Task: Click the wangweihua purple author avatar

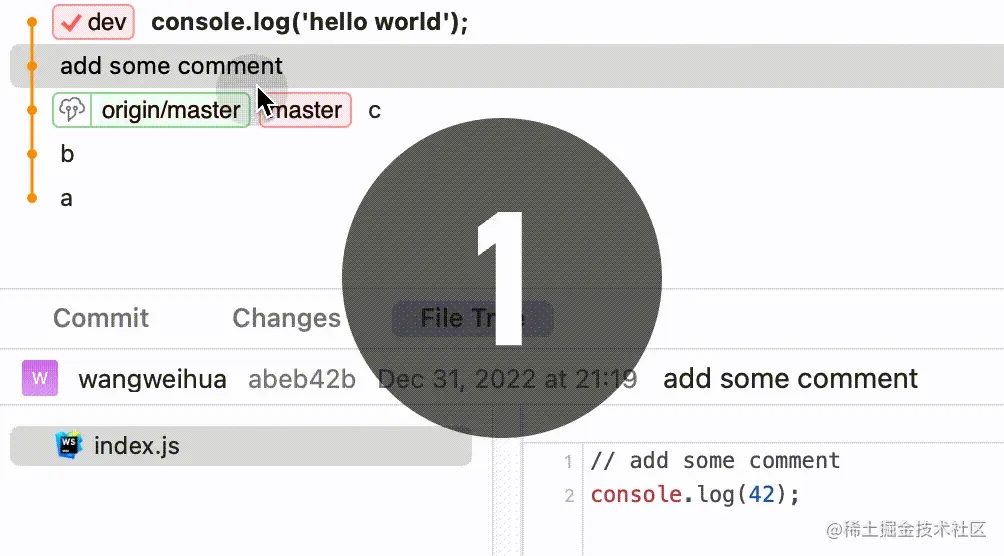Action: pos(40,379)
